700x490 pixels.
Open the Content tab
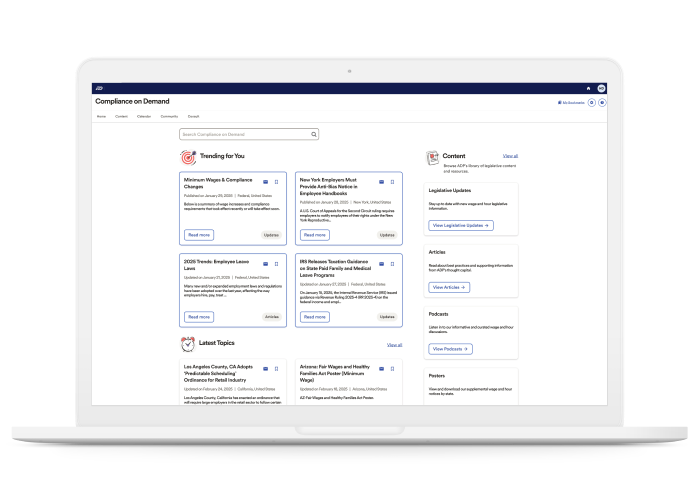point(121,116)
